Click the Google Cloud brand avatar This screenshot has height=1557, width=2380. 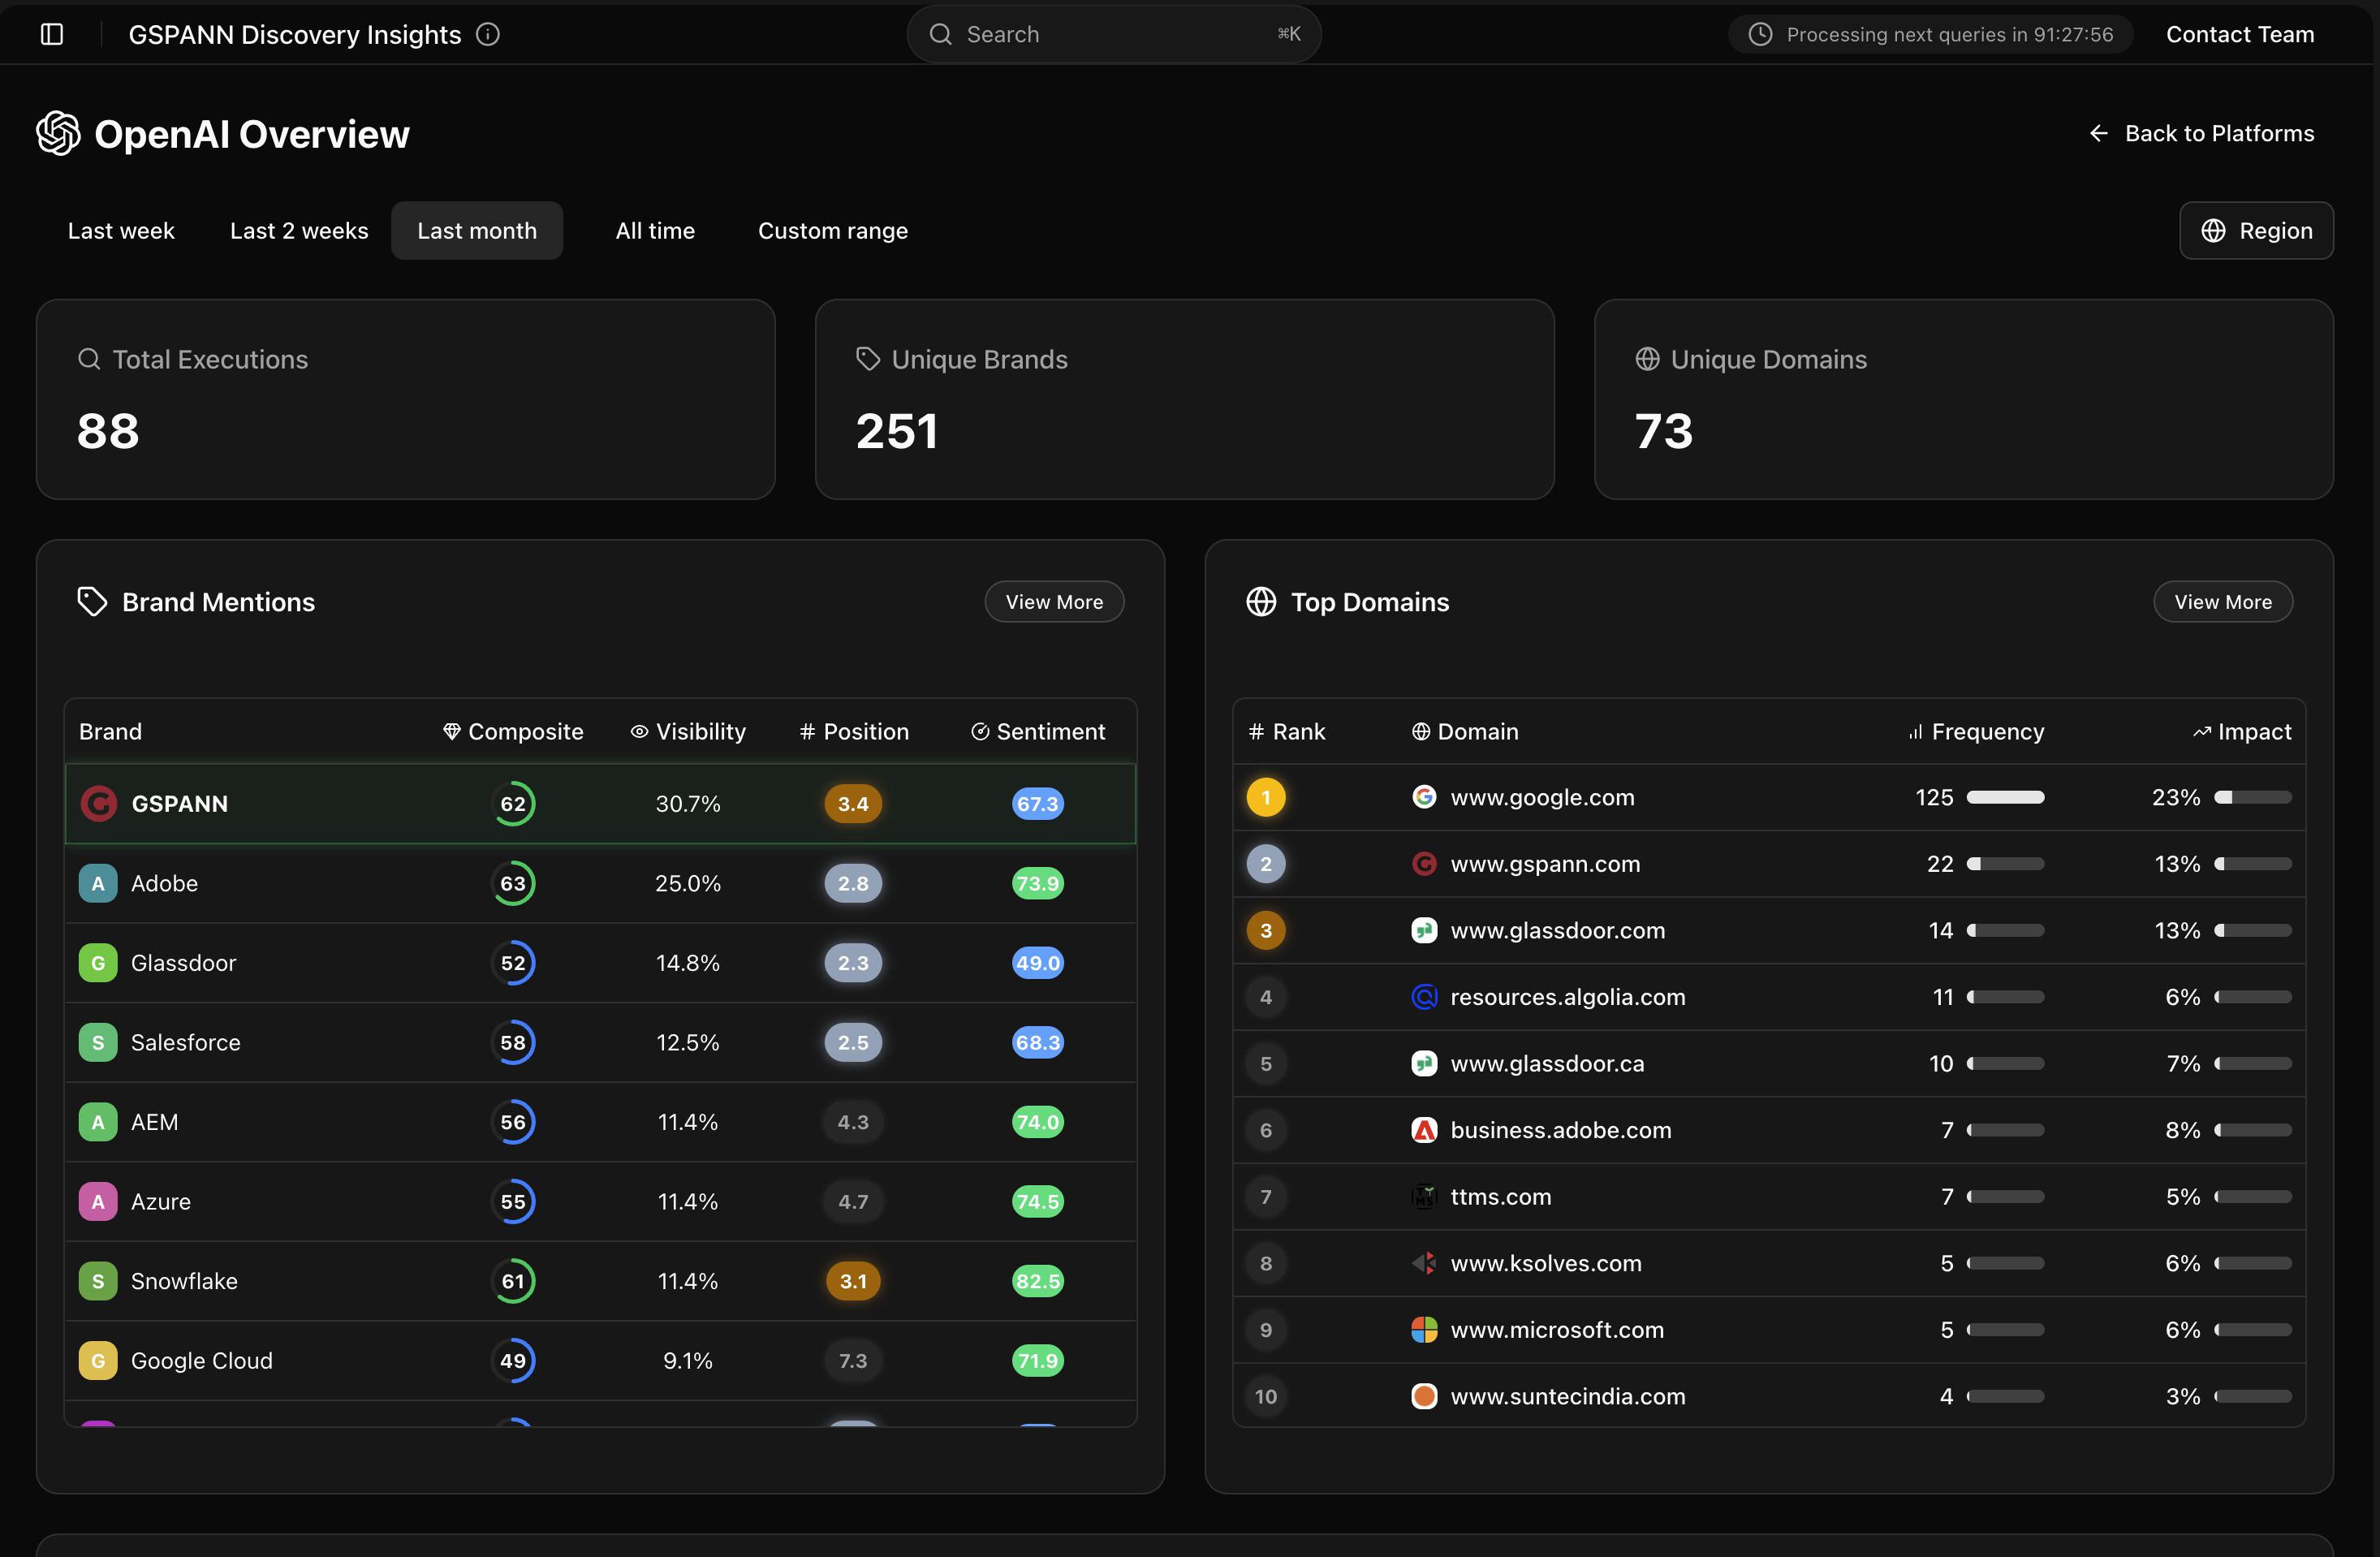coord(98,1360)
